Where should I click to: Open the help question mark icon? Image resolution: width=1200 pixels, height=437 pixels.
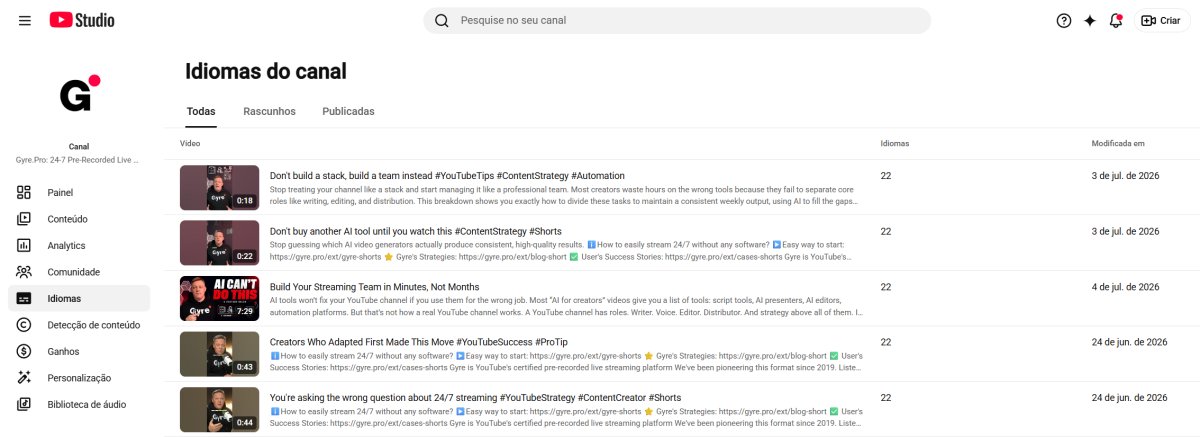coord(1064,20)
